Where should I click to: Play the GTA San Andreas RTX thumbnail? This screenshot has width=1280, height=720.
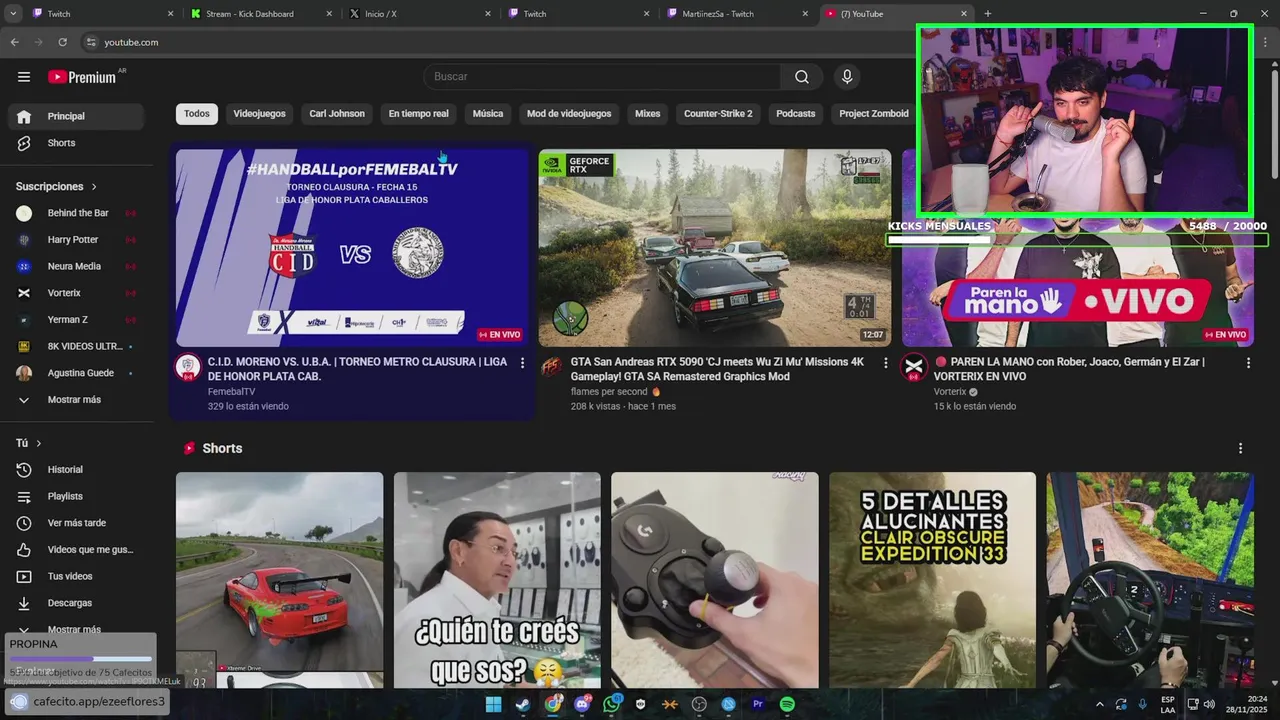coord(715,247)
